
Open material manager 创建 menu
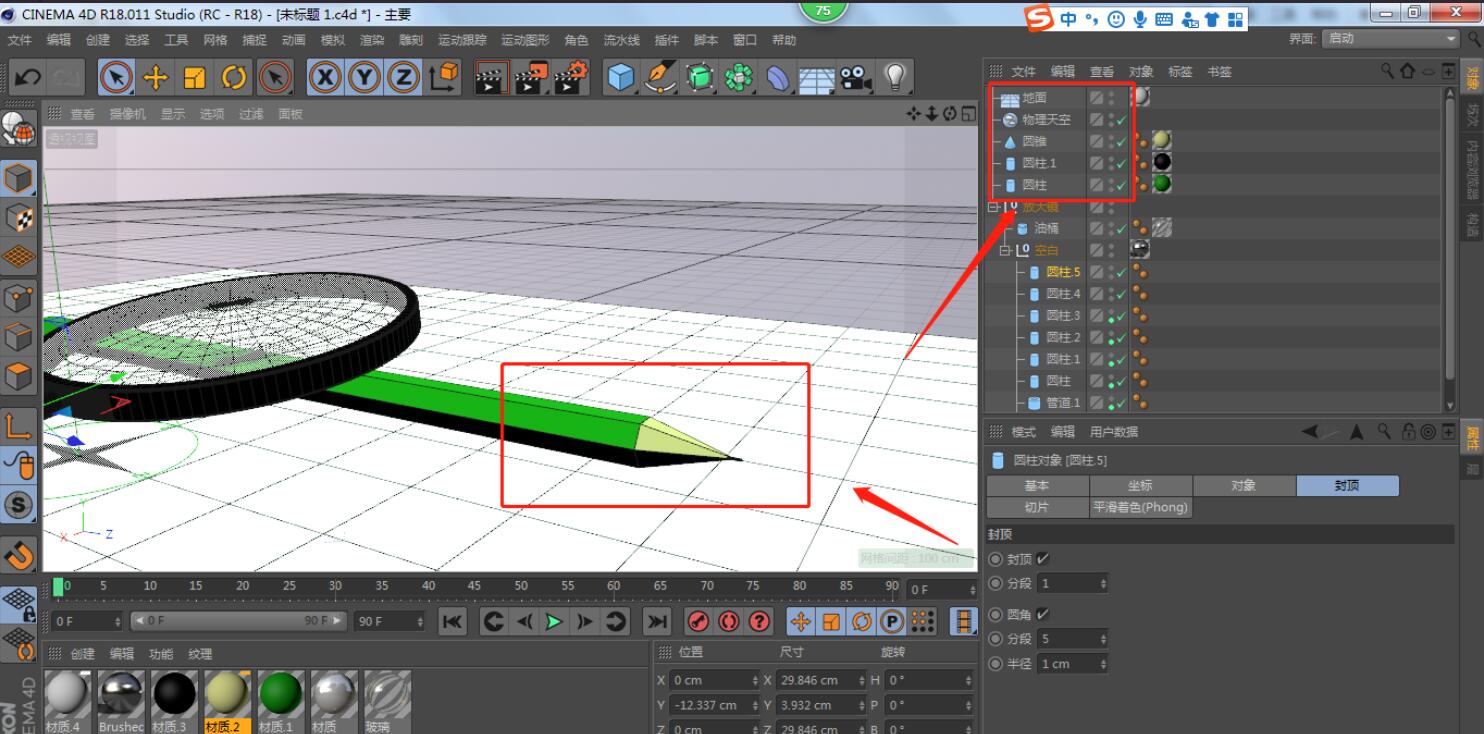(x=82, y=654)
